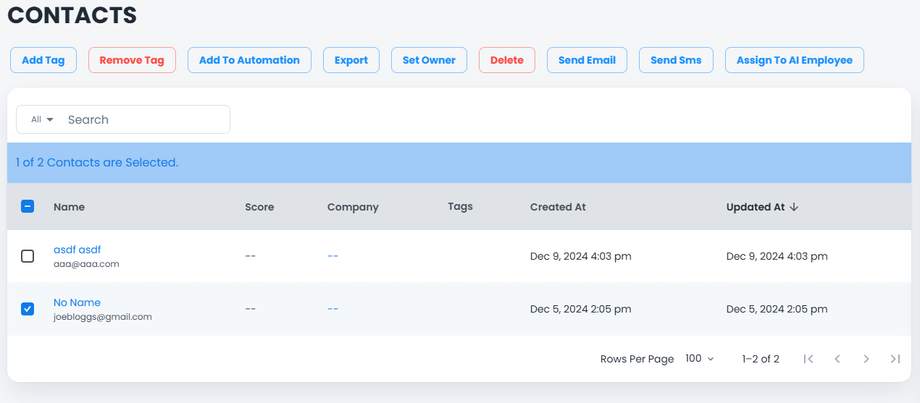Sort by Name column header

coord(69,207)
